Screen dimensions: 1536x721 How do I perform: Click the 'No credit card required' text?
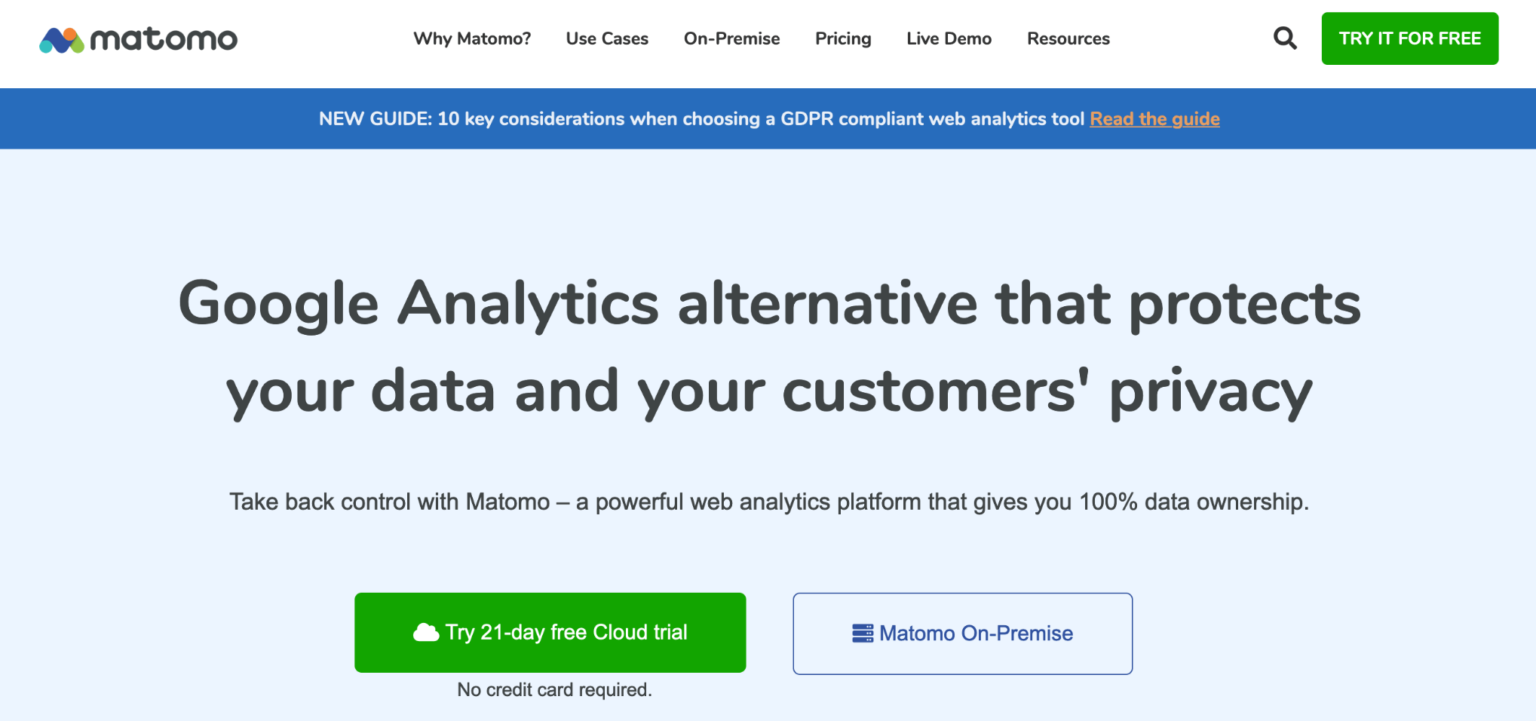tap(553, 689)
